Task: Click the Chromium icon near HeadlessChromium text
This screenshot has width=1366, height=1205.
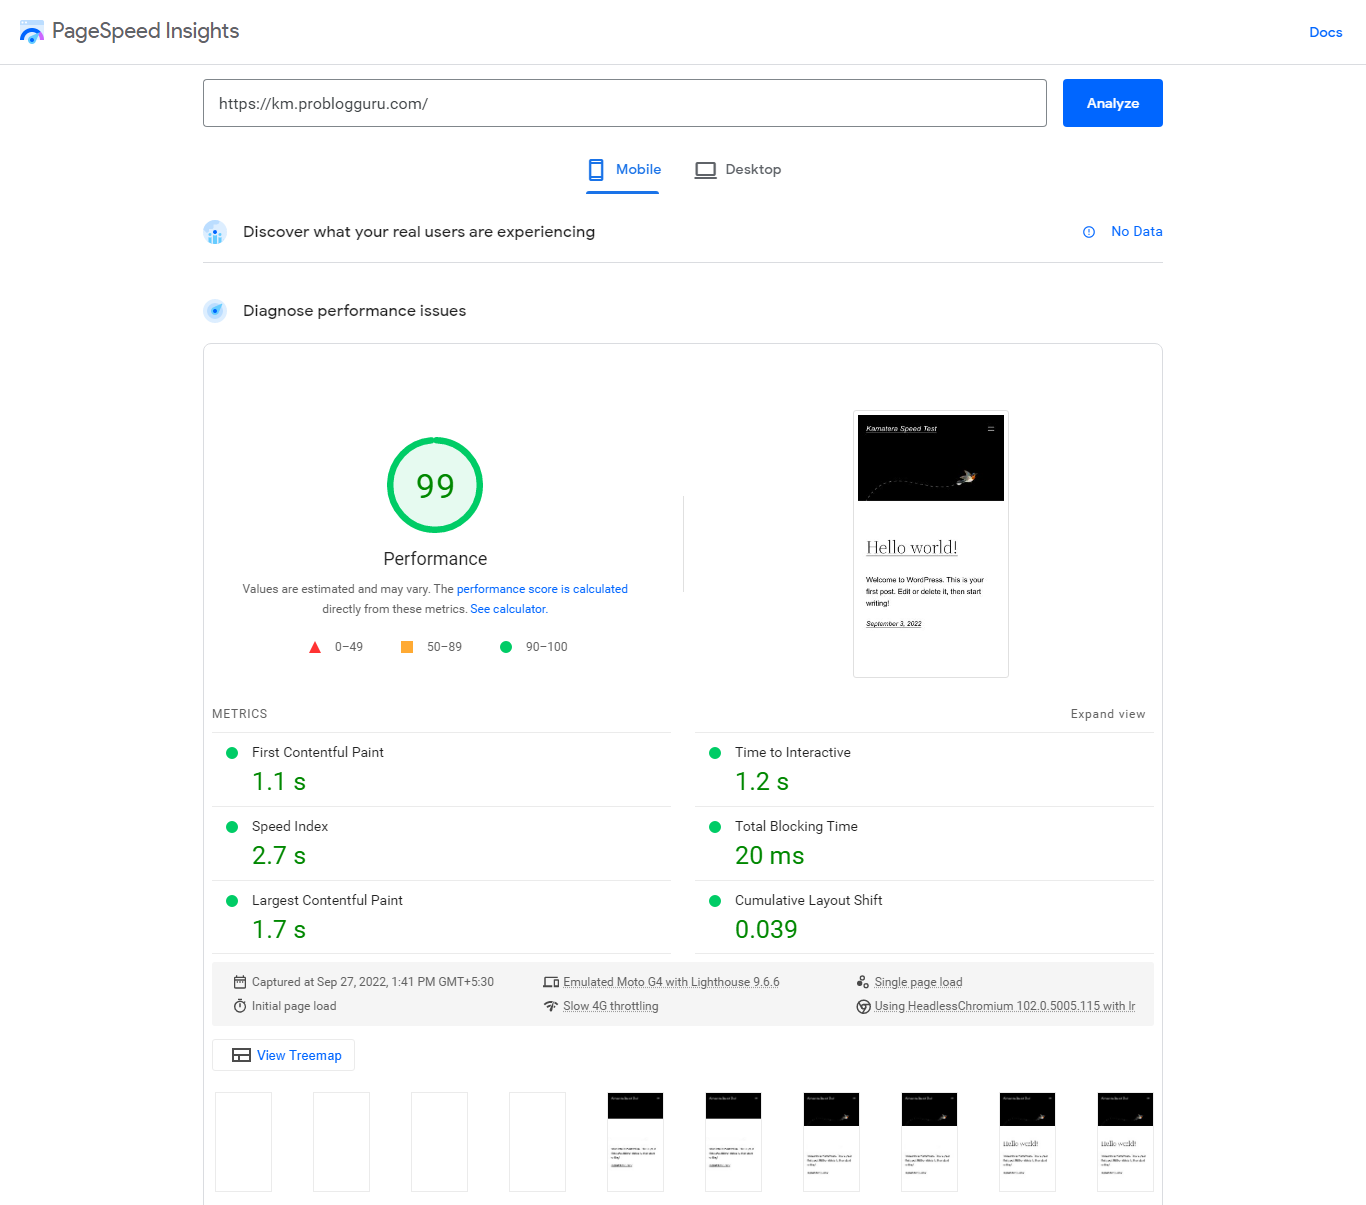Action: coord(863,1006)
